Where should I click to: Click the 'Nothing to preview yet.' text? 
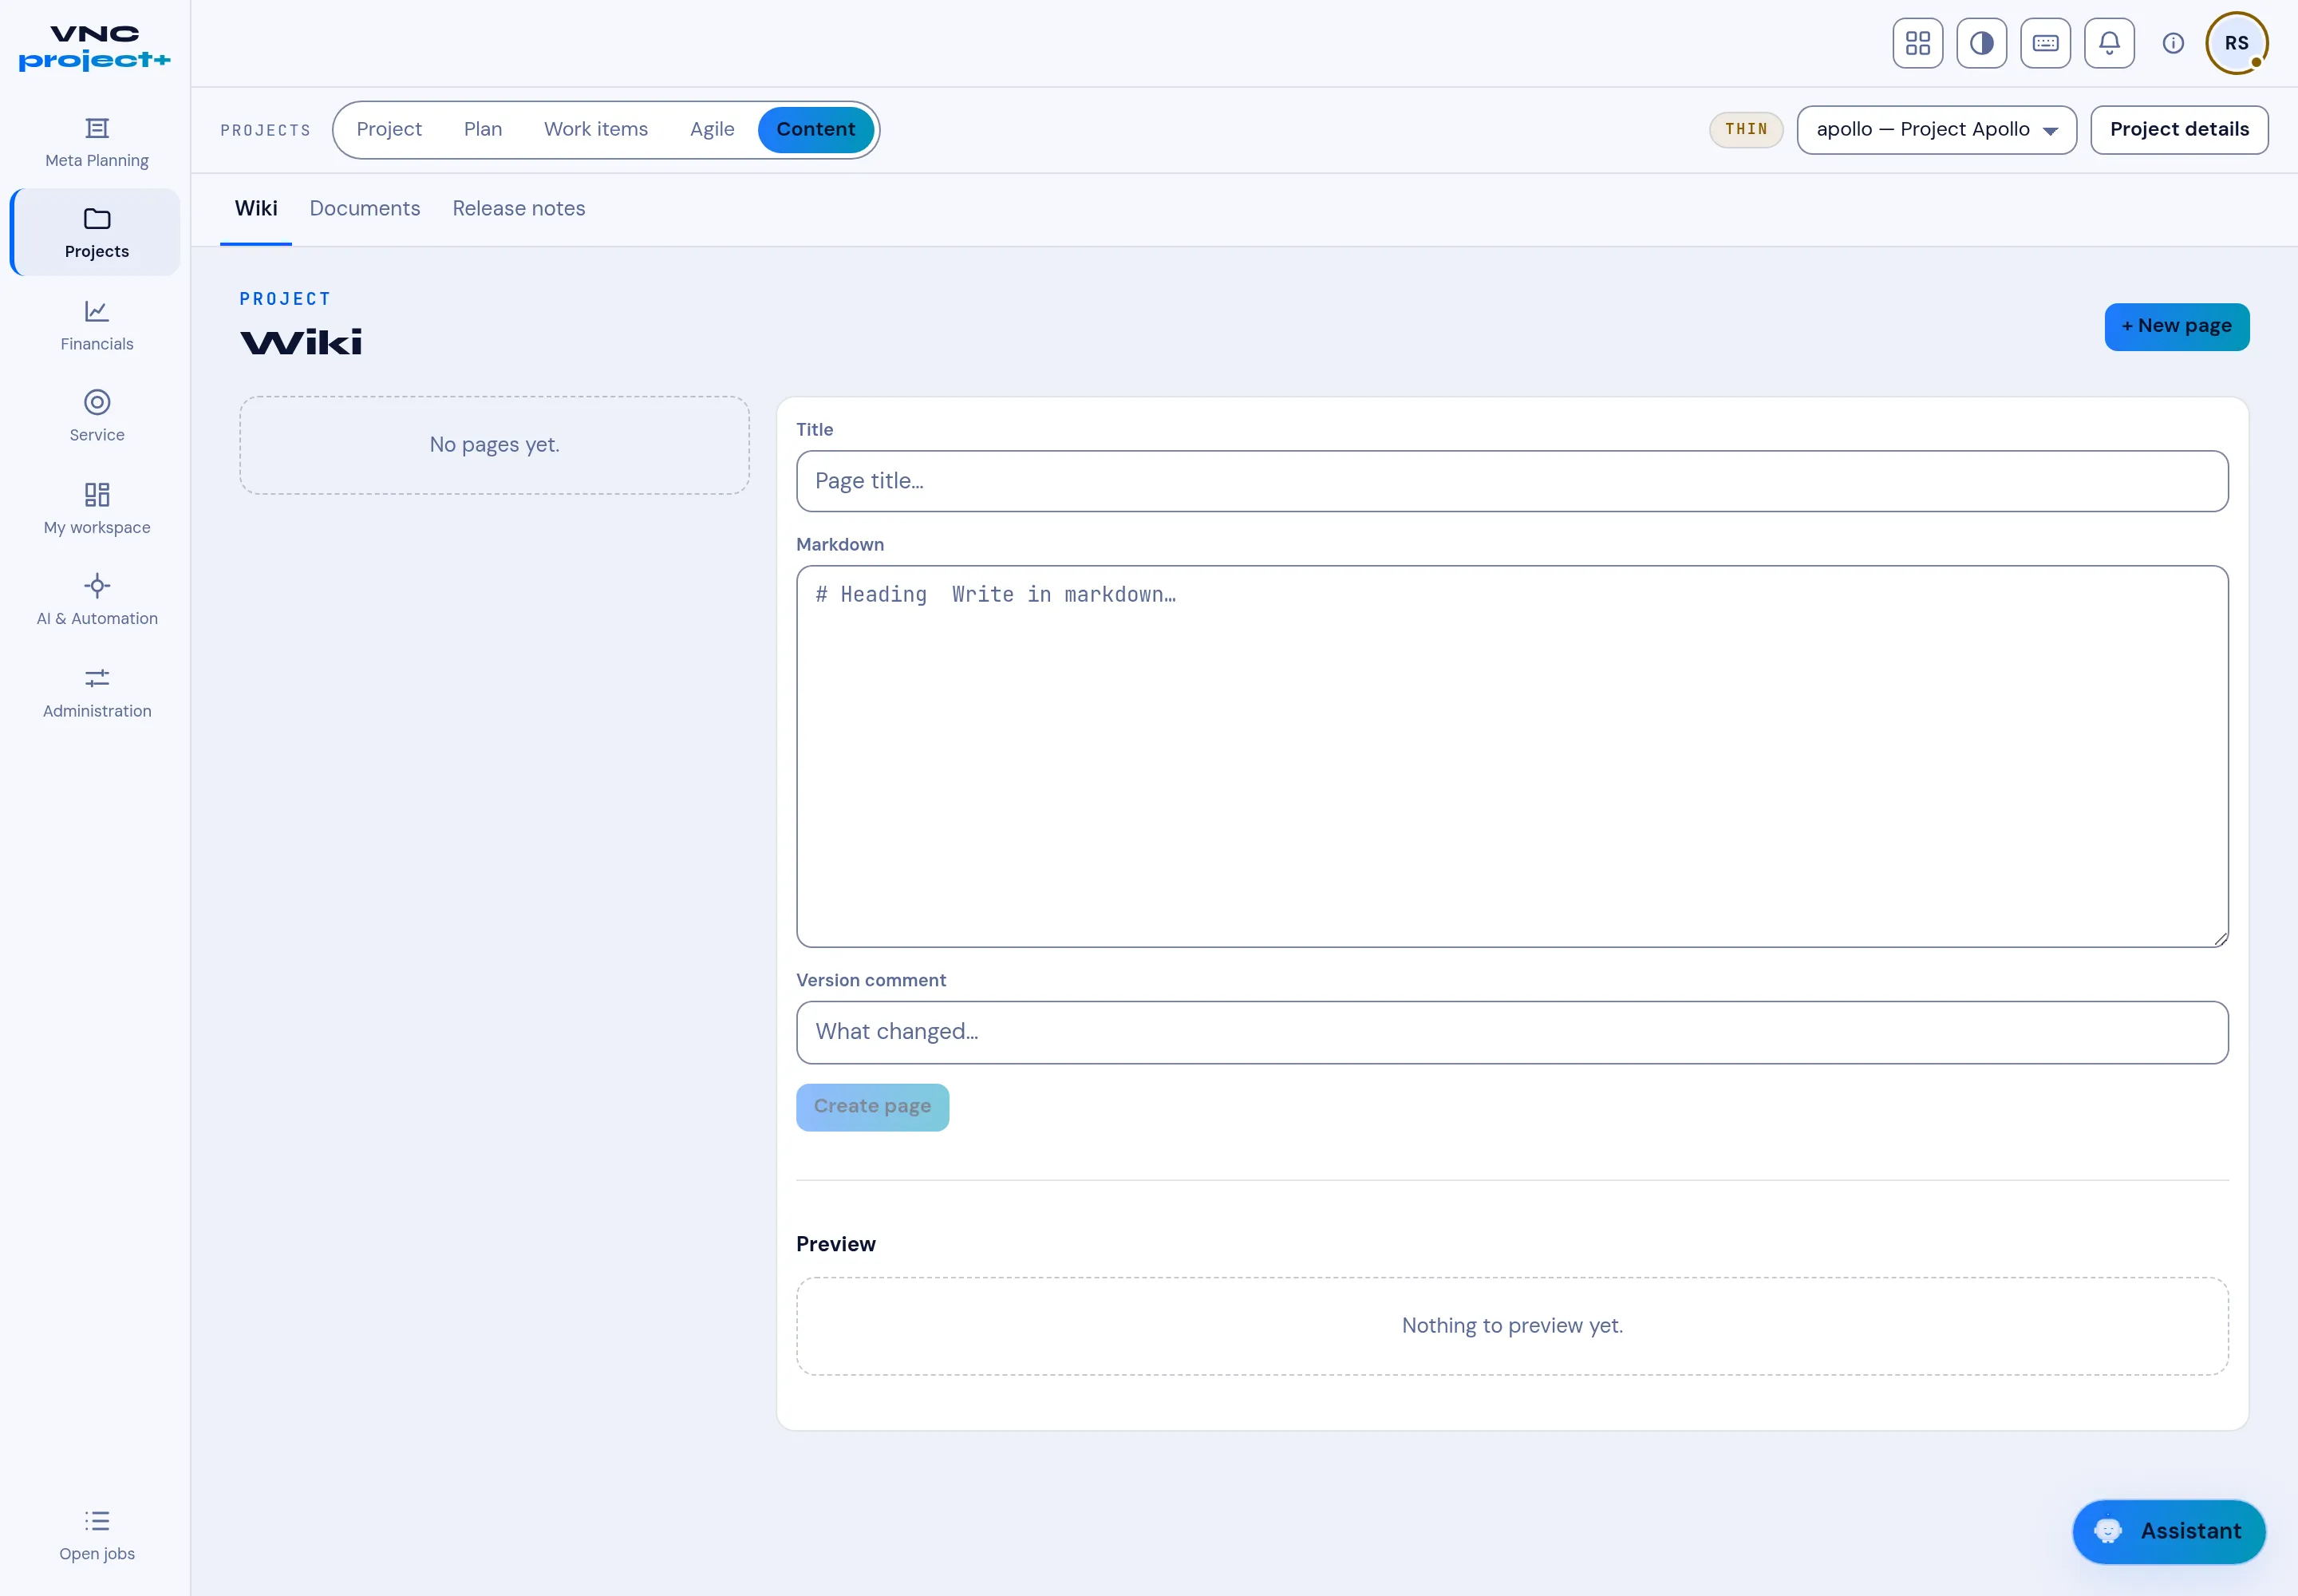click(1512, 1326)
